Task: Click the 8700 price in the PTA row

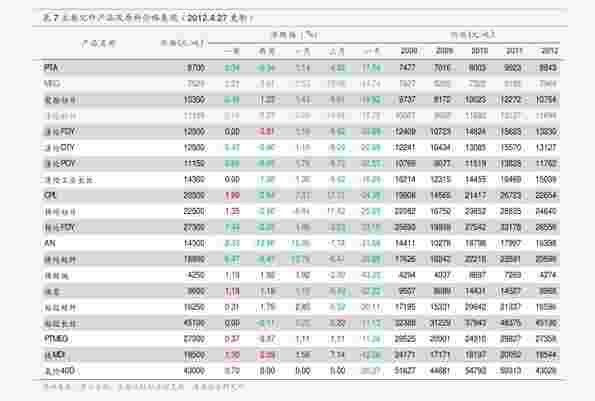Action: pyautogui.click(x=196, y=68)
